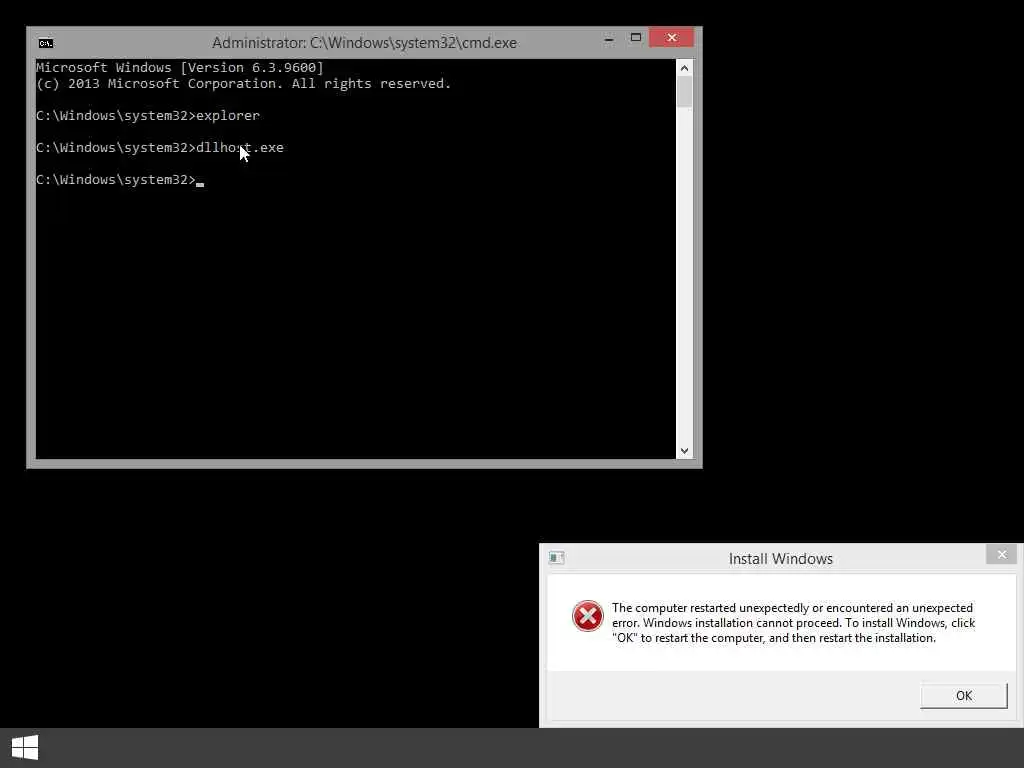1024x768 pixels.
Task: Click the active command prompt line
Action: 120,180
